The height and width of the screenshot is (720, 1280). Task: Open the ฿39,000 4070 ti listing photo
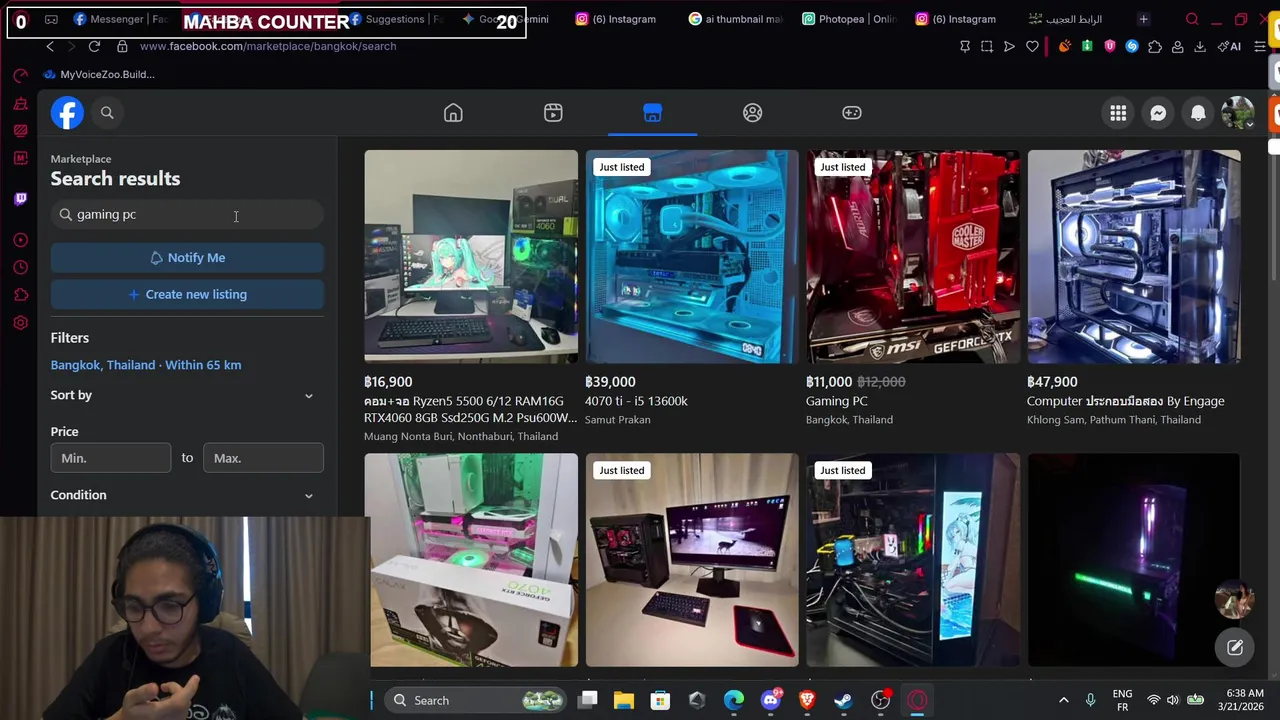692,256
